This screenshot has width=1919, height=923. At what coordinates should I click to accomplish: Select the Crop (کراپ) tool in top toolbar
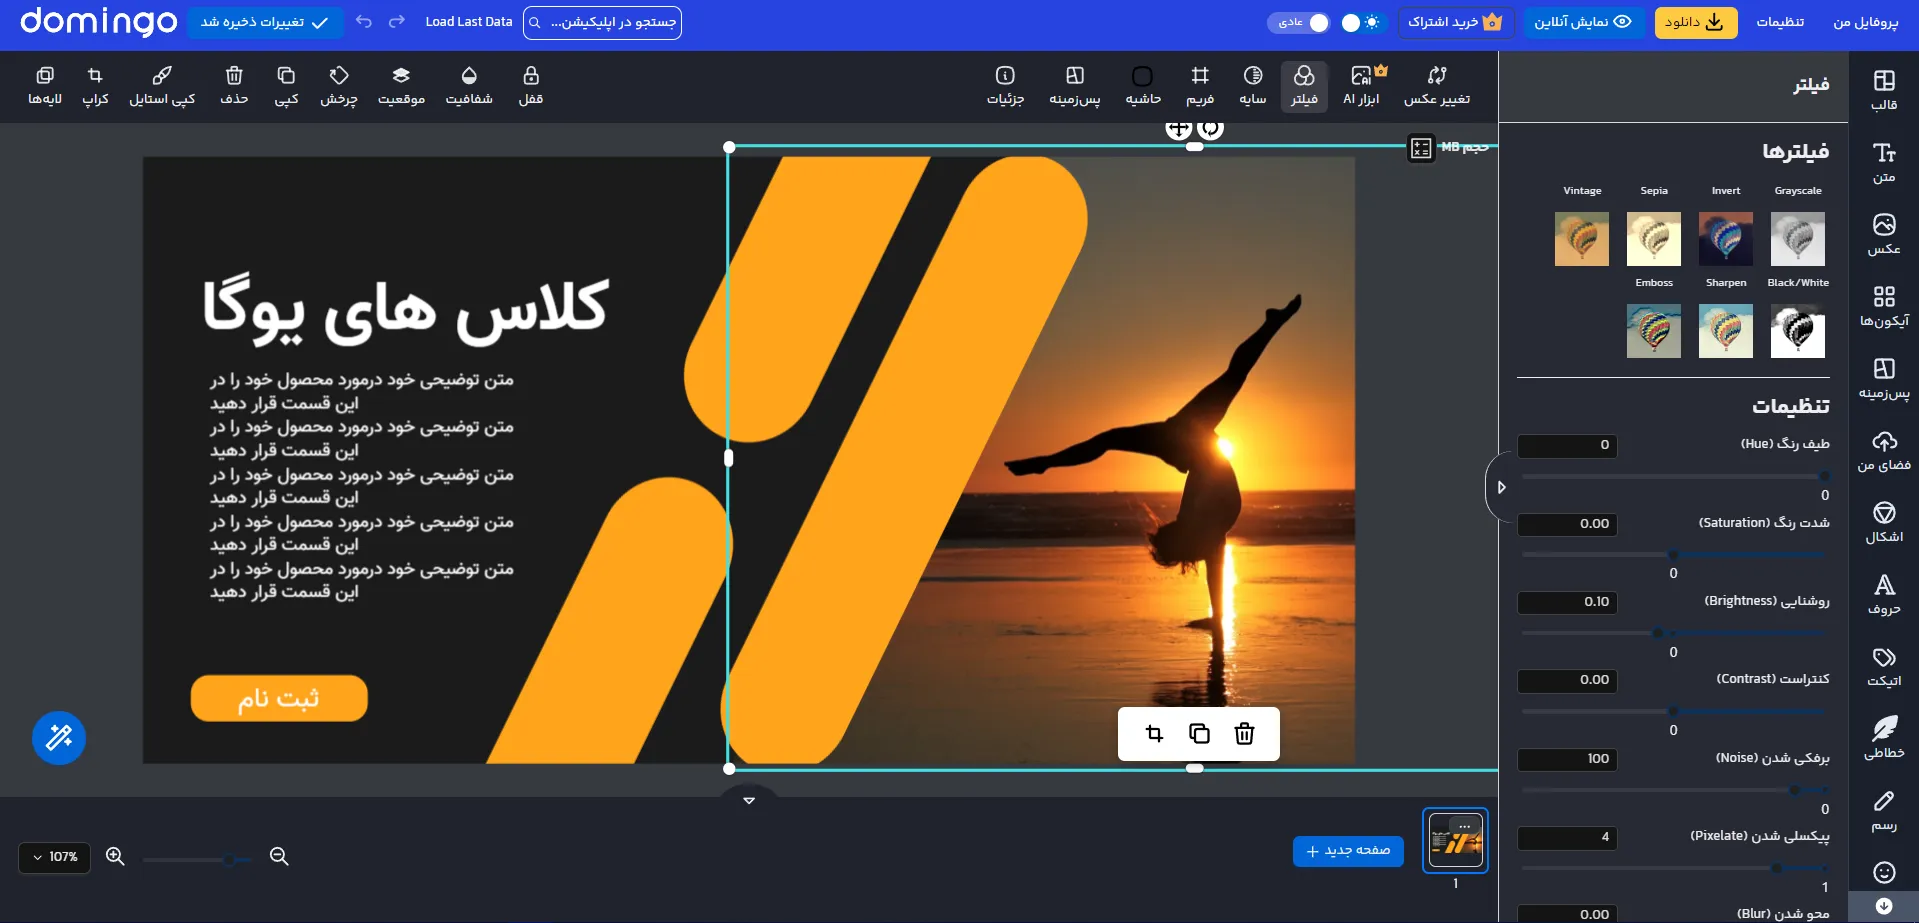[x=95, y=86]
